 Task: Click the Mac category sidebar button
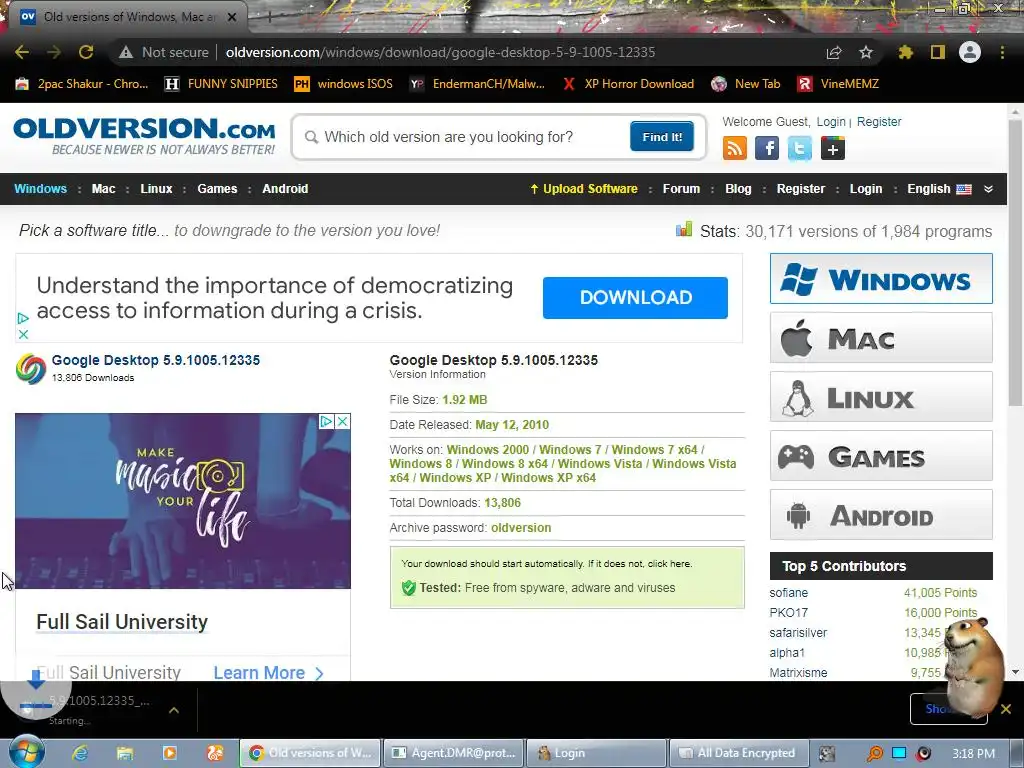point(881,338)
